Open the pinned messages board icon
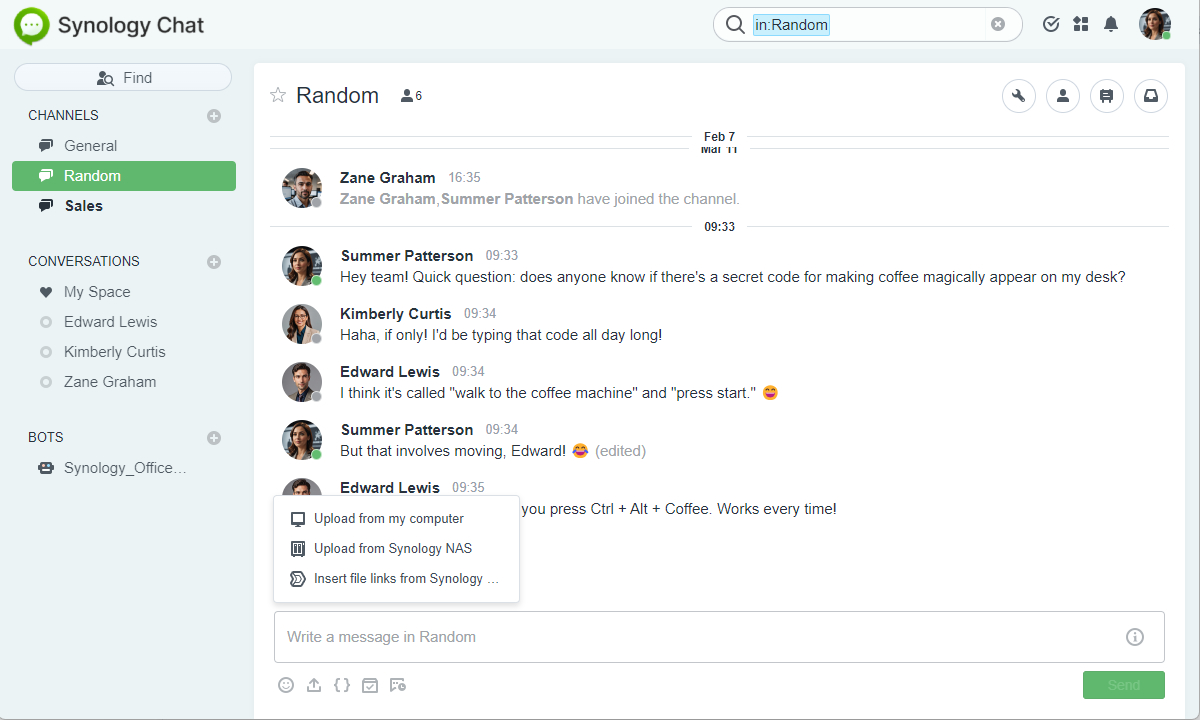This screenshot has height=720, width=1200. pyautogui.click(x=1106, y=96)
